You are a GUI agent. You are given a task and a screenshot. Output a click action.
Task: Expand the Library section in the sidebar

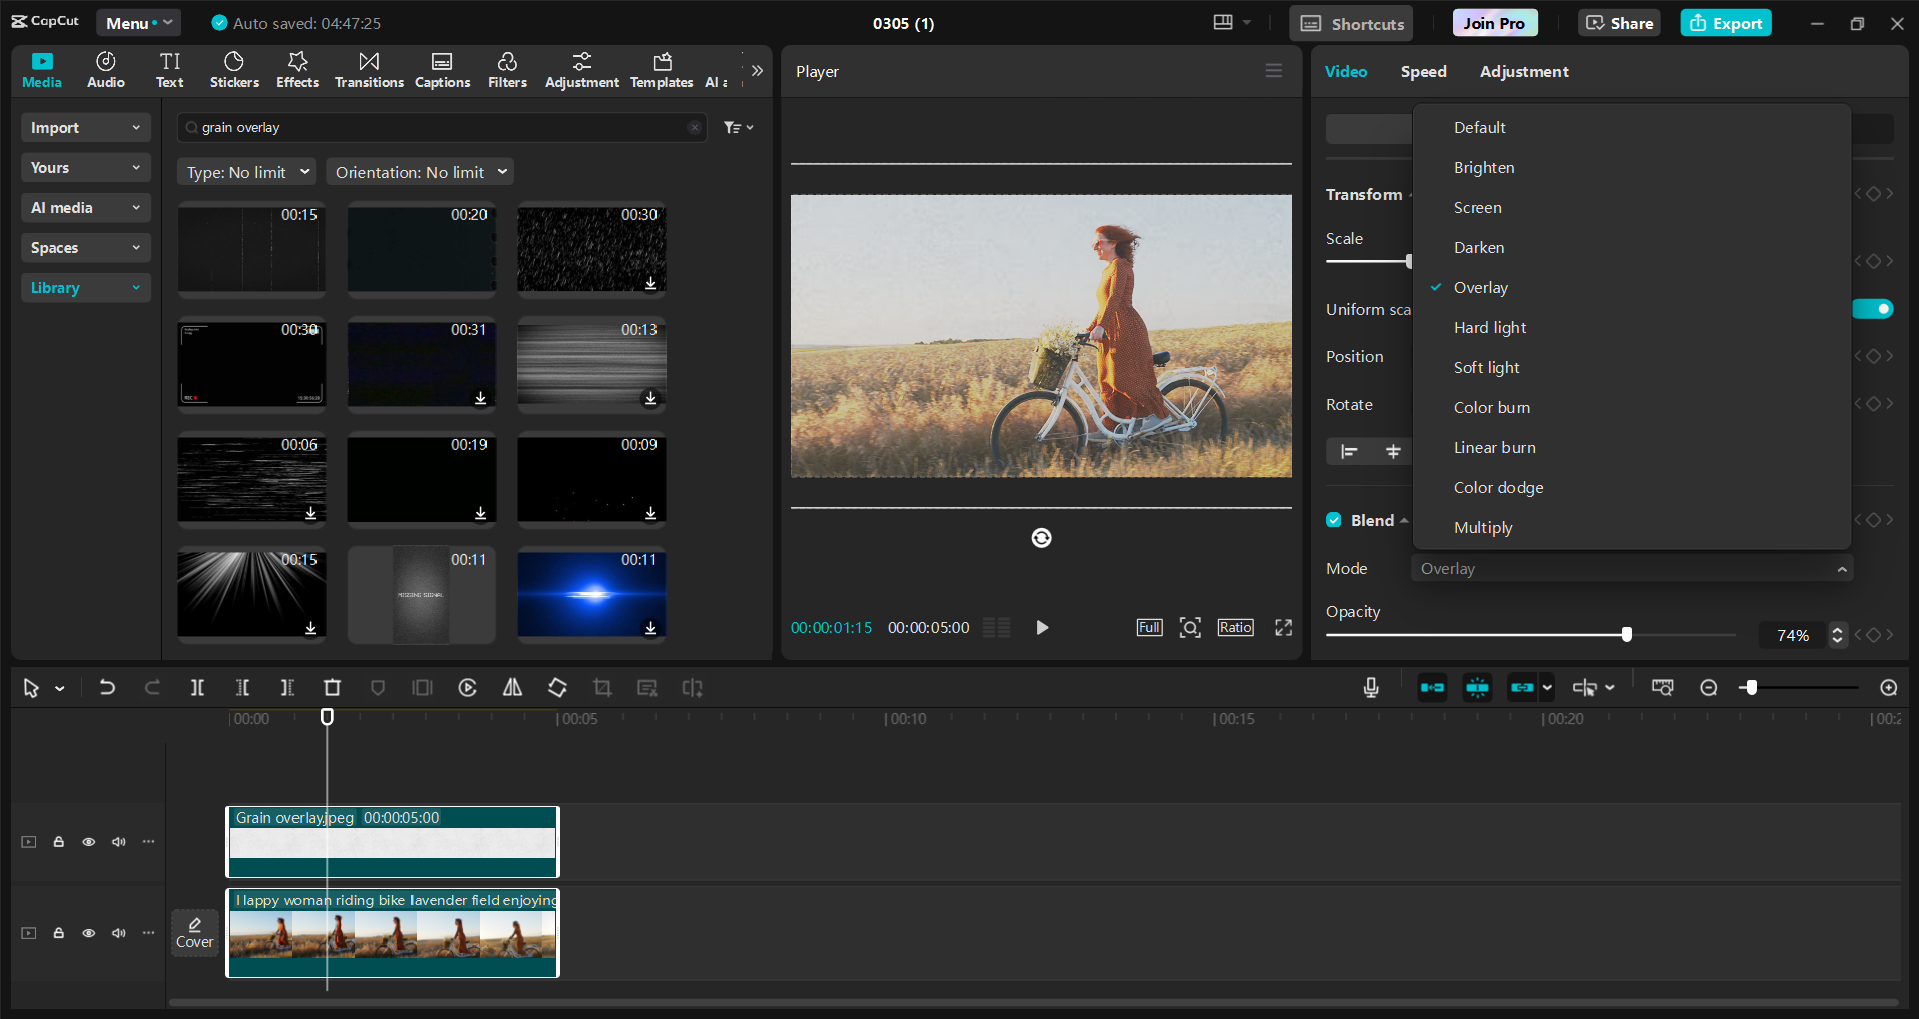click(85, 287)
